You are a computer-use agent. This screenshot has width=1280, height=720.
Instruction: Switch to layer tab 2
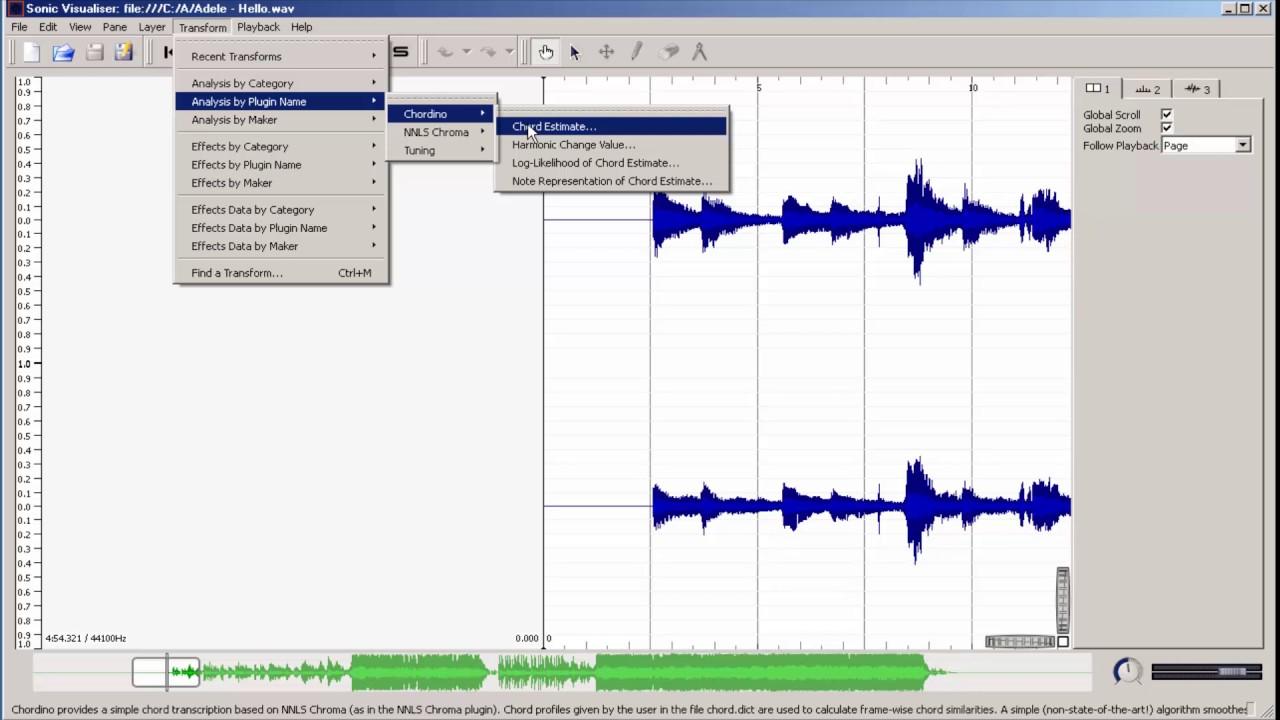[1148, 89]
